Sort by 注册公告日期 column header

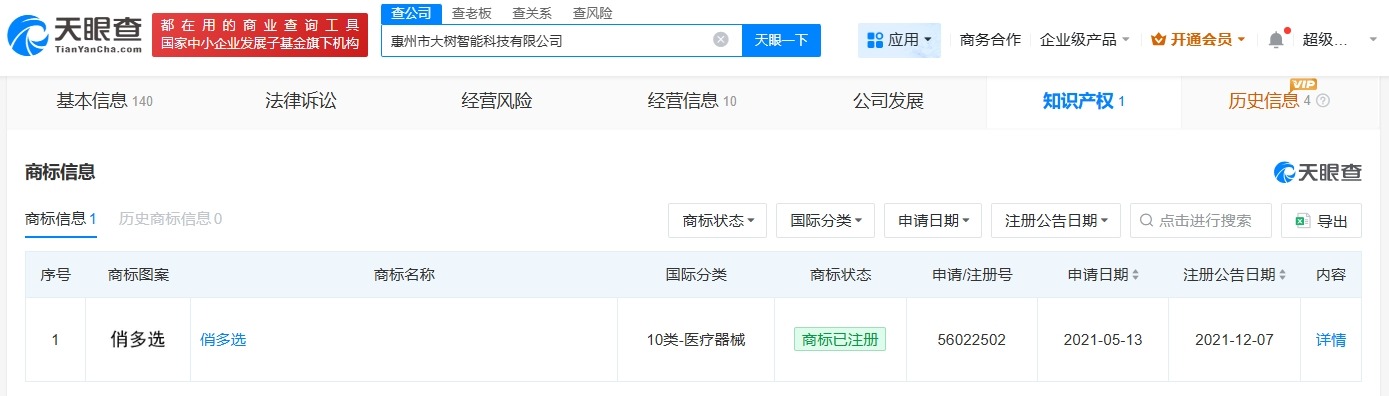coord(1235,274)
